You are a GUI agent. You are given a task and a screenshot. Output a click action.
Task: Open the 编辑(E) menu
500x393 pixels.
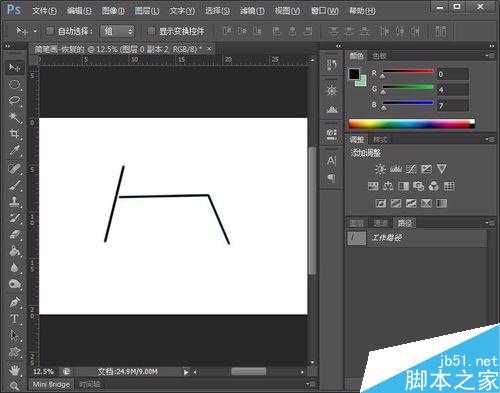coord(79,11)
